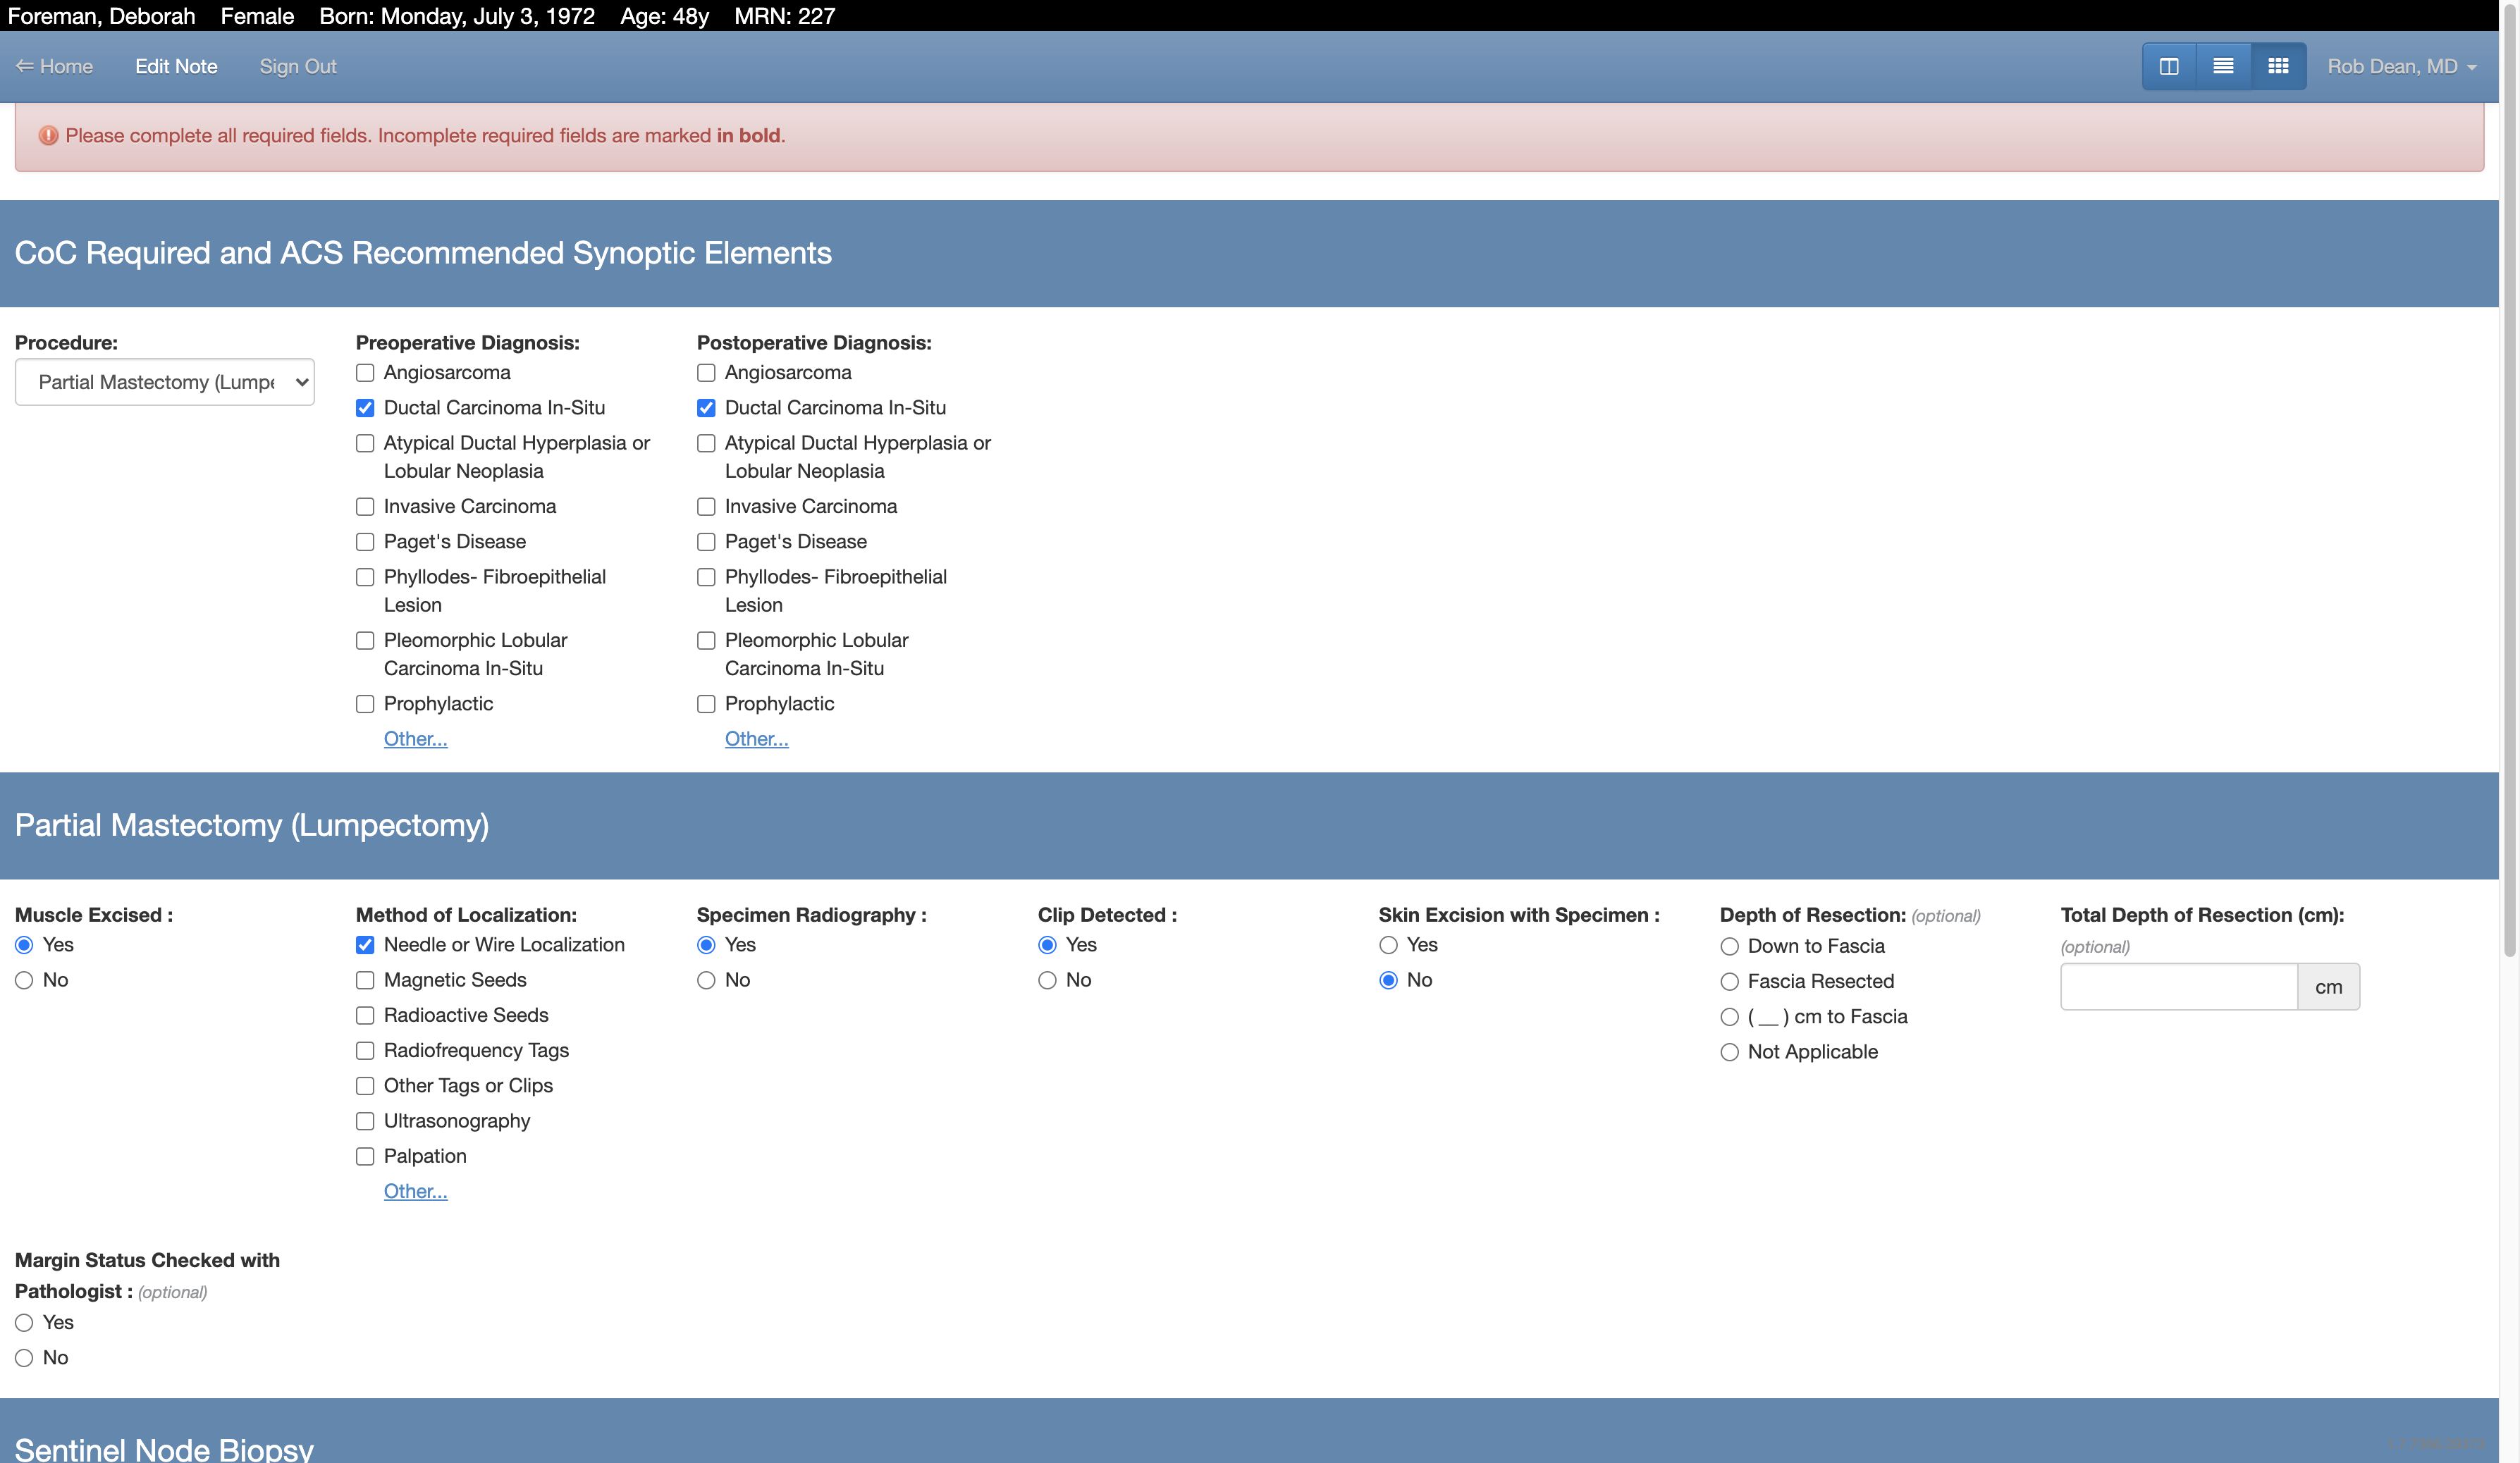This screenshot has width=2520, height=1463.
Task: Click Sign Out button
Action: [x=297, y=66]
